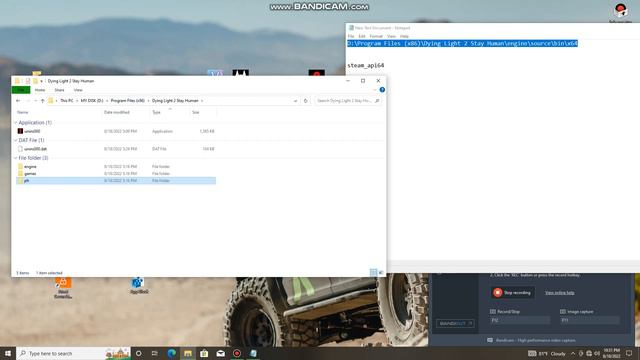Image resolution: width=640 pixels, height=360 pixels.
Task: Click the BANDICUT button
Action: pyautogui.click(x=455, y=323)
